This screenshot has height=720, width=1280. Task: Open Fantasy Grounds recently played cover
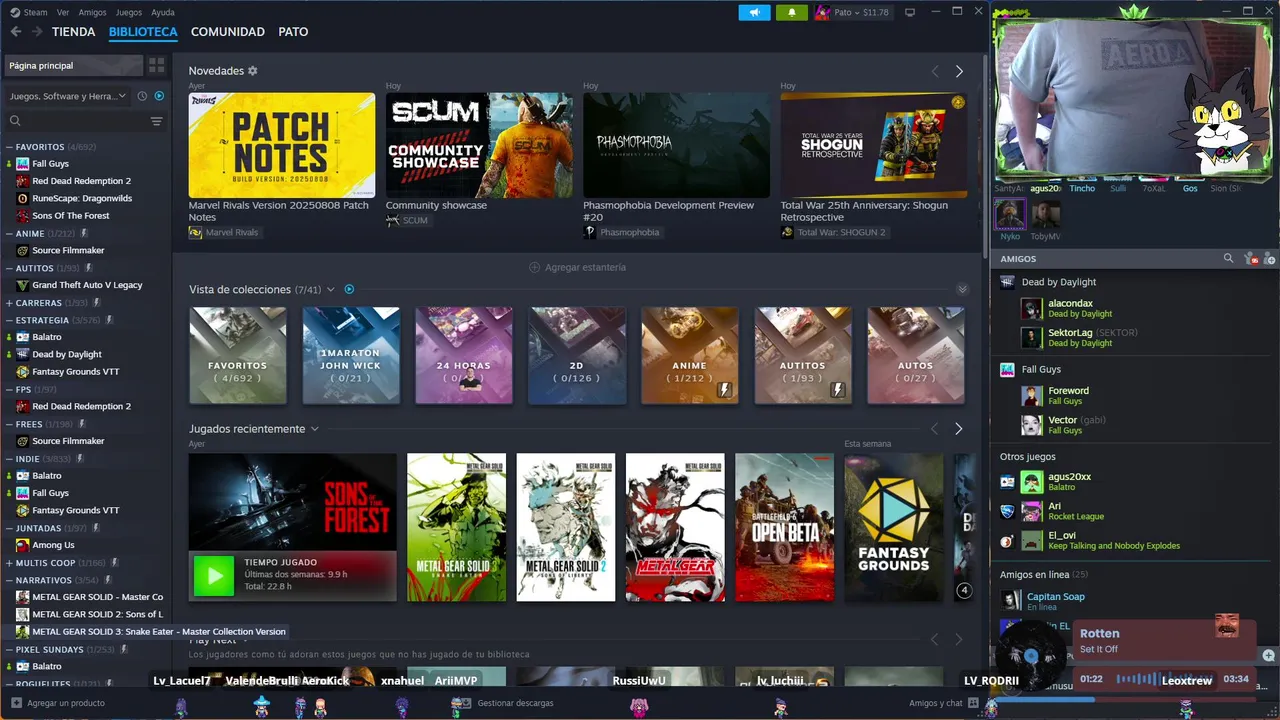tap(894, 528)
